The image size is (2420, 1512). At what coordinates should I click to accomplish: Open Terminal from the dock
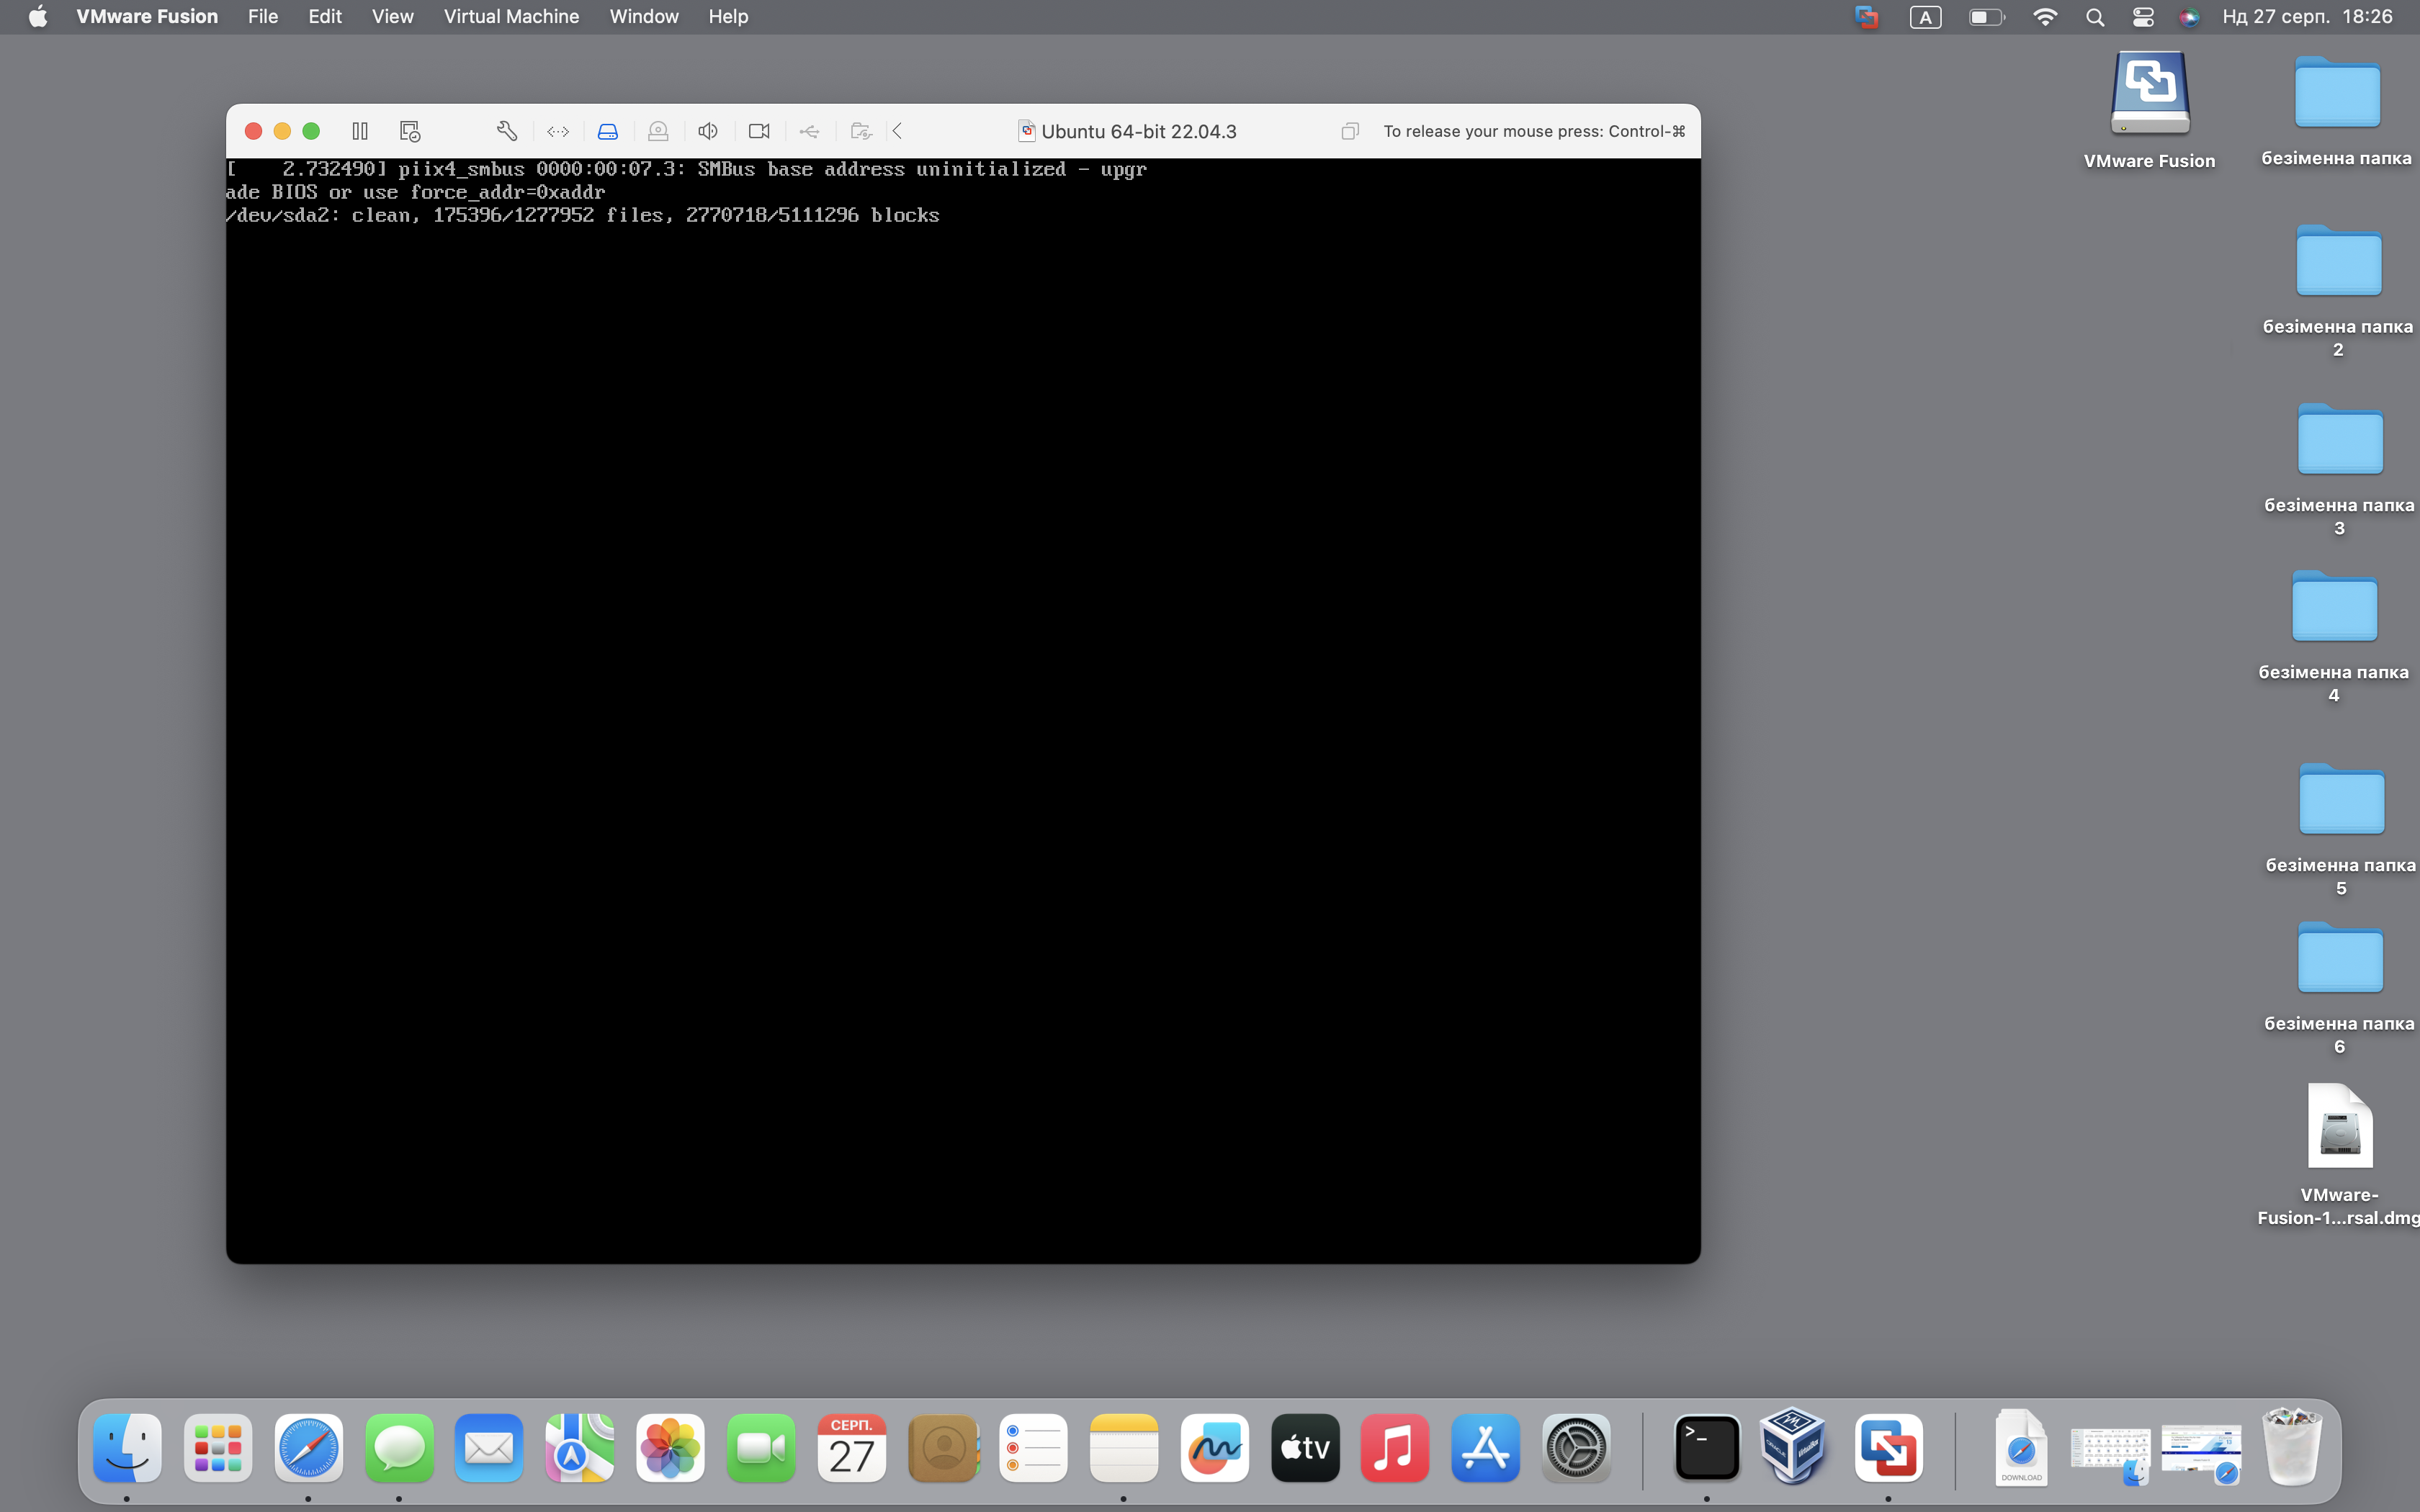[1707, 1448]
